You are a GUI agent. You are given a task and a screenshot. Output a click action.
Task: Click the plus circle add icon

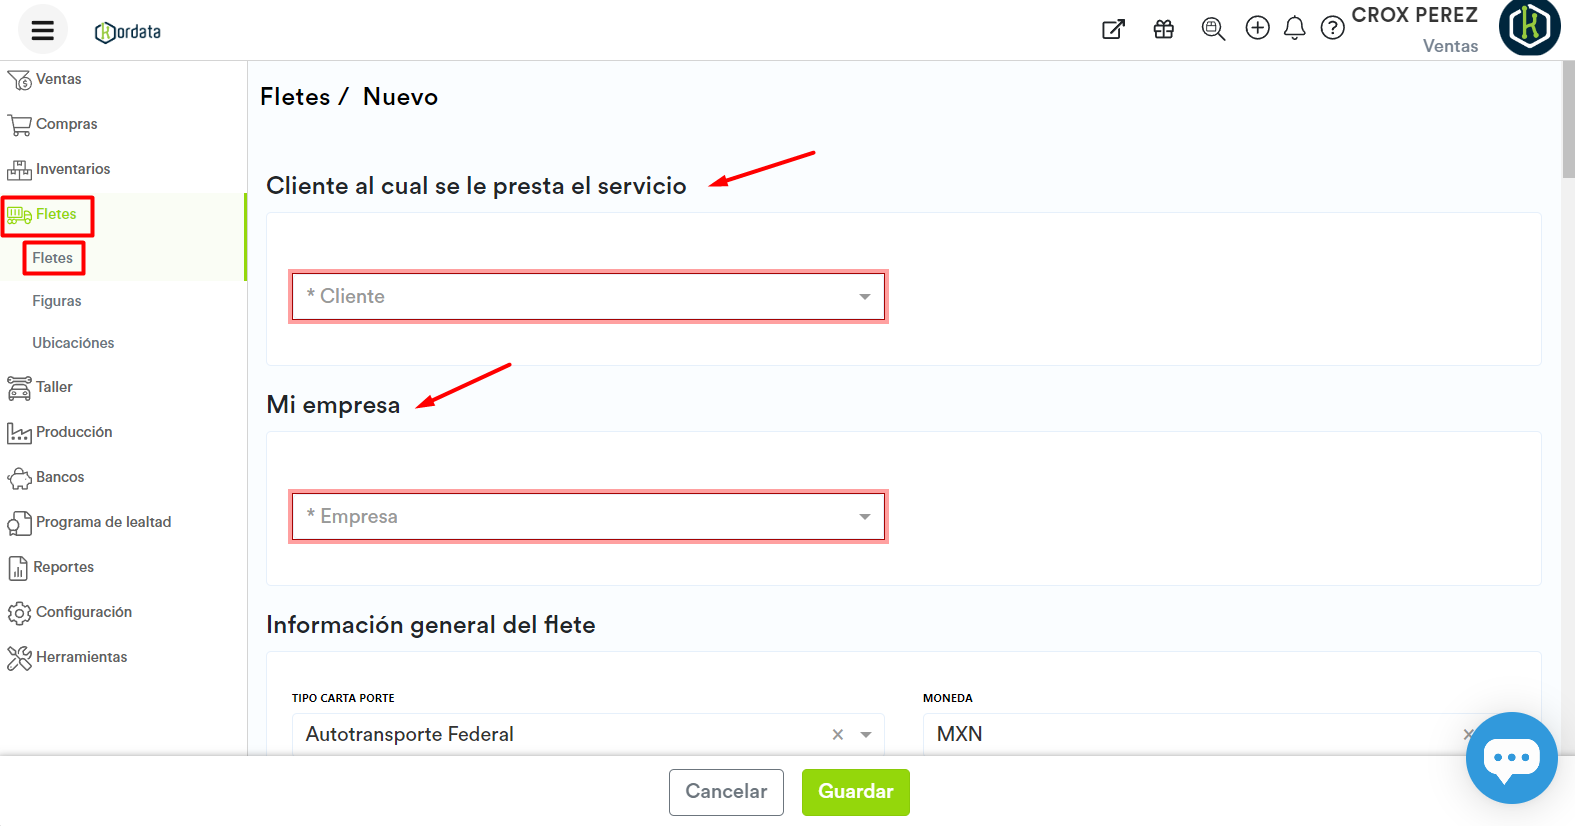pos(1257,28)
